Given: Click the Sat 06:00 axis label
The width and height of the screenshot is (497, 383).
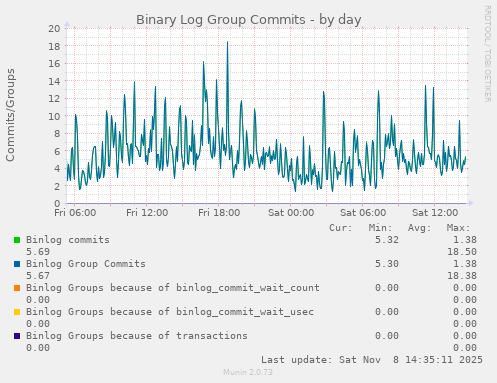Looking at the screenshot, I should 363,212.
